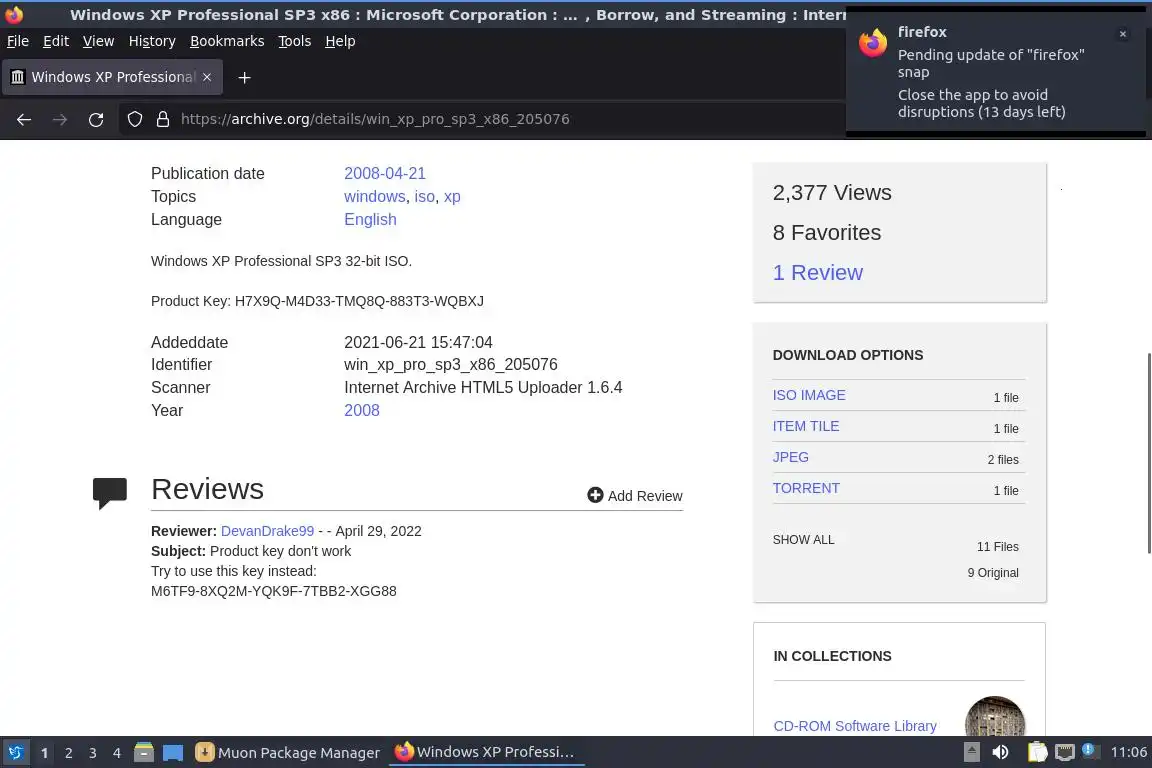Open reviewer DevanDrake99's profile

[267, 531]
